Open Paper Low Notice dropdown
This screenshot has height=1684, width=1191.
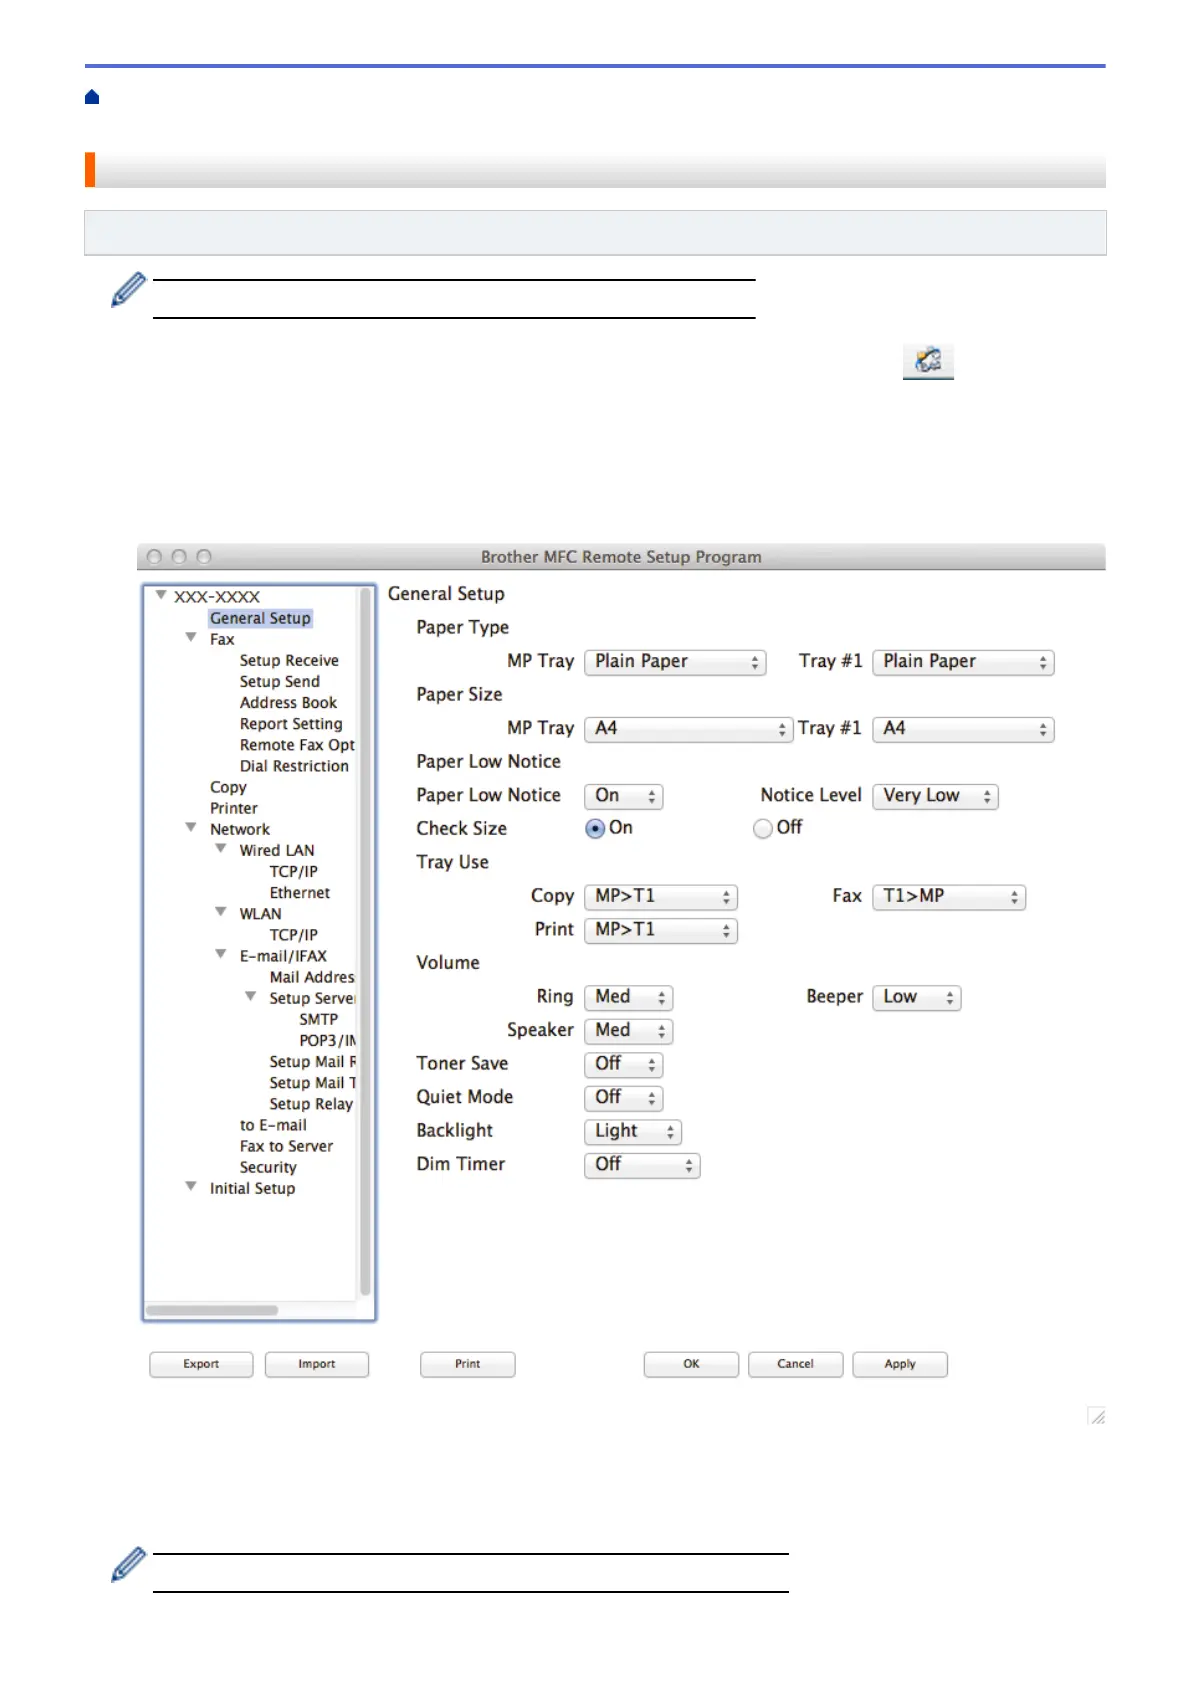624,796
